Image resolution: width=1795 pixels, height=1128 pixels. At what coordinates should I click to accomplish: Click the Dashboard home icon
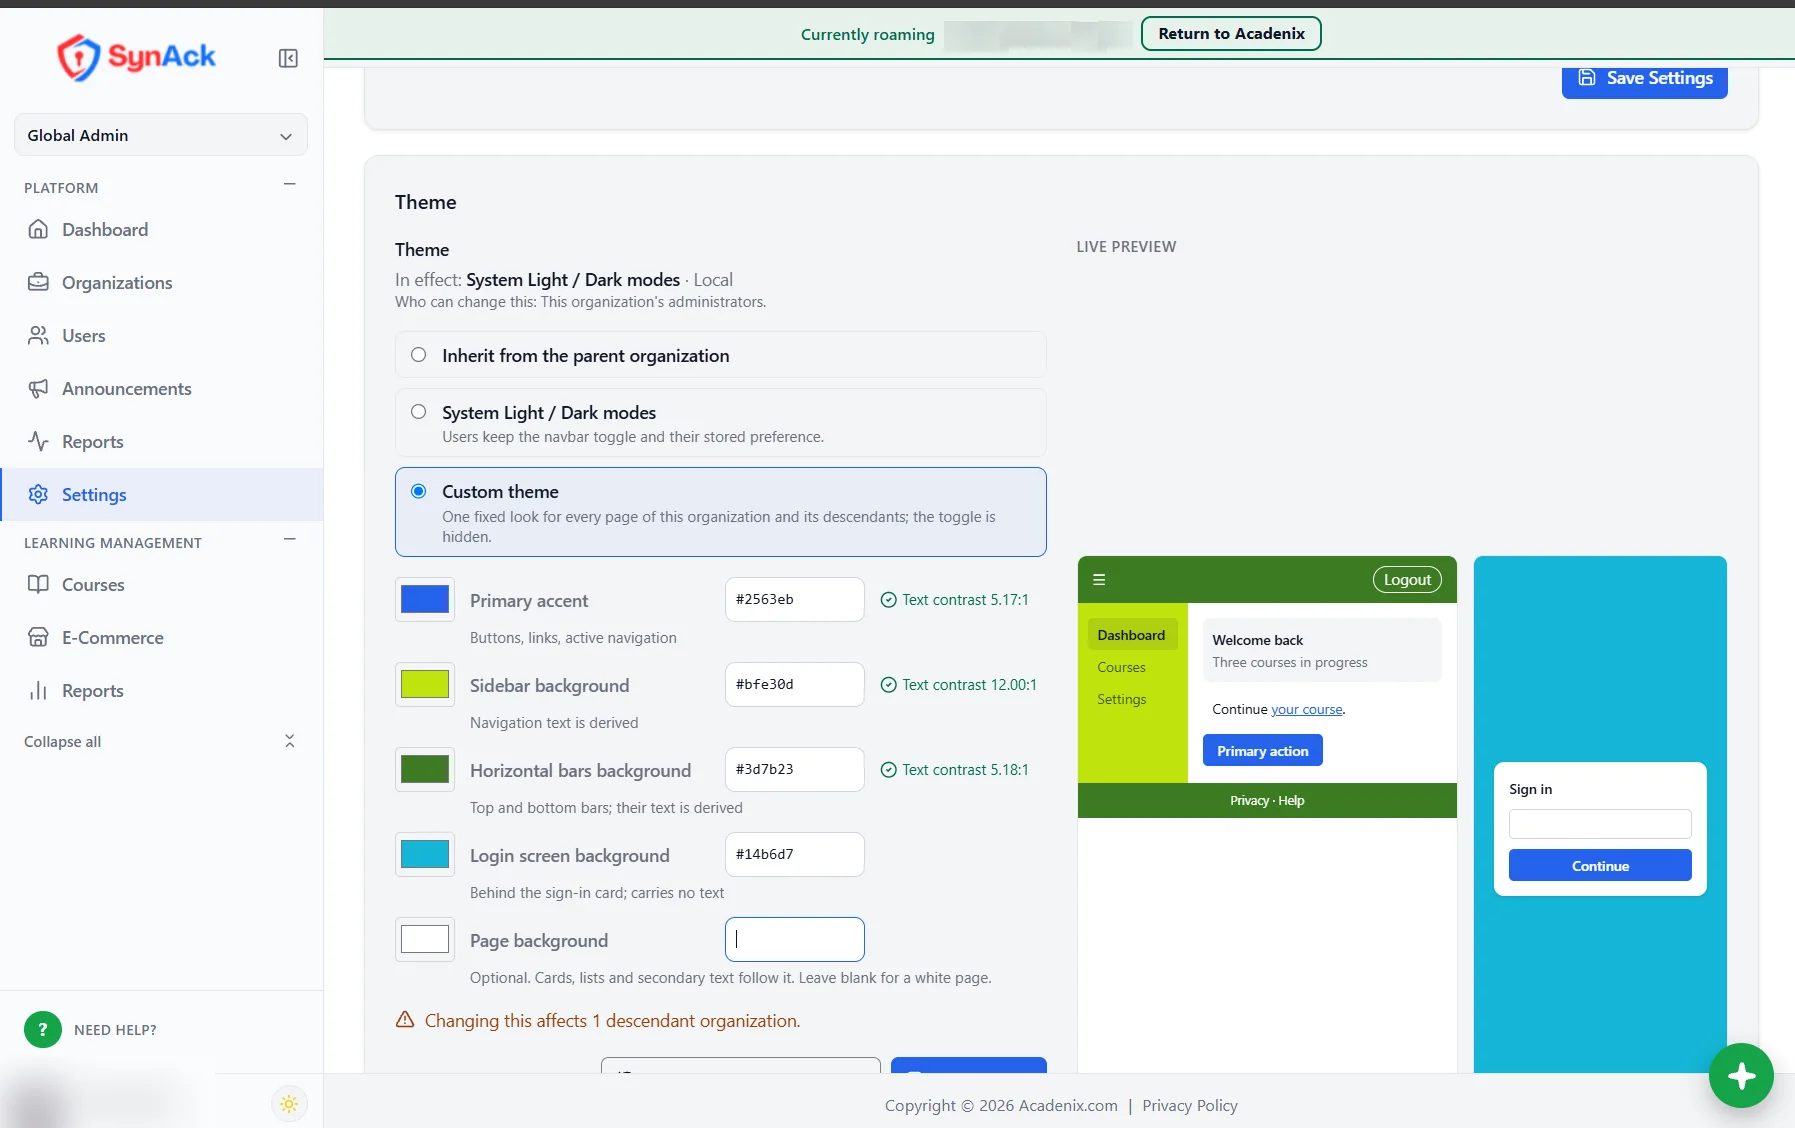(x=38, y=229)
